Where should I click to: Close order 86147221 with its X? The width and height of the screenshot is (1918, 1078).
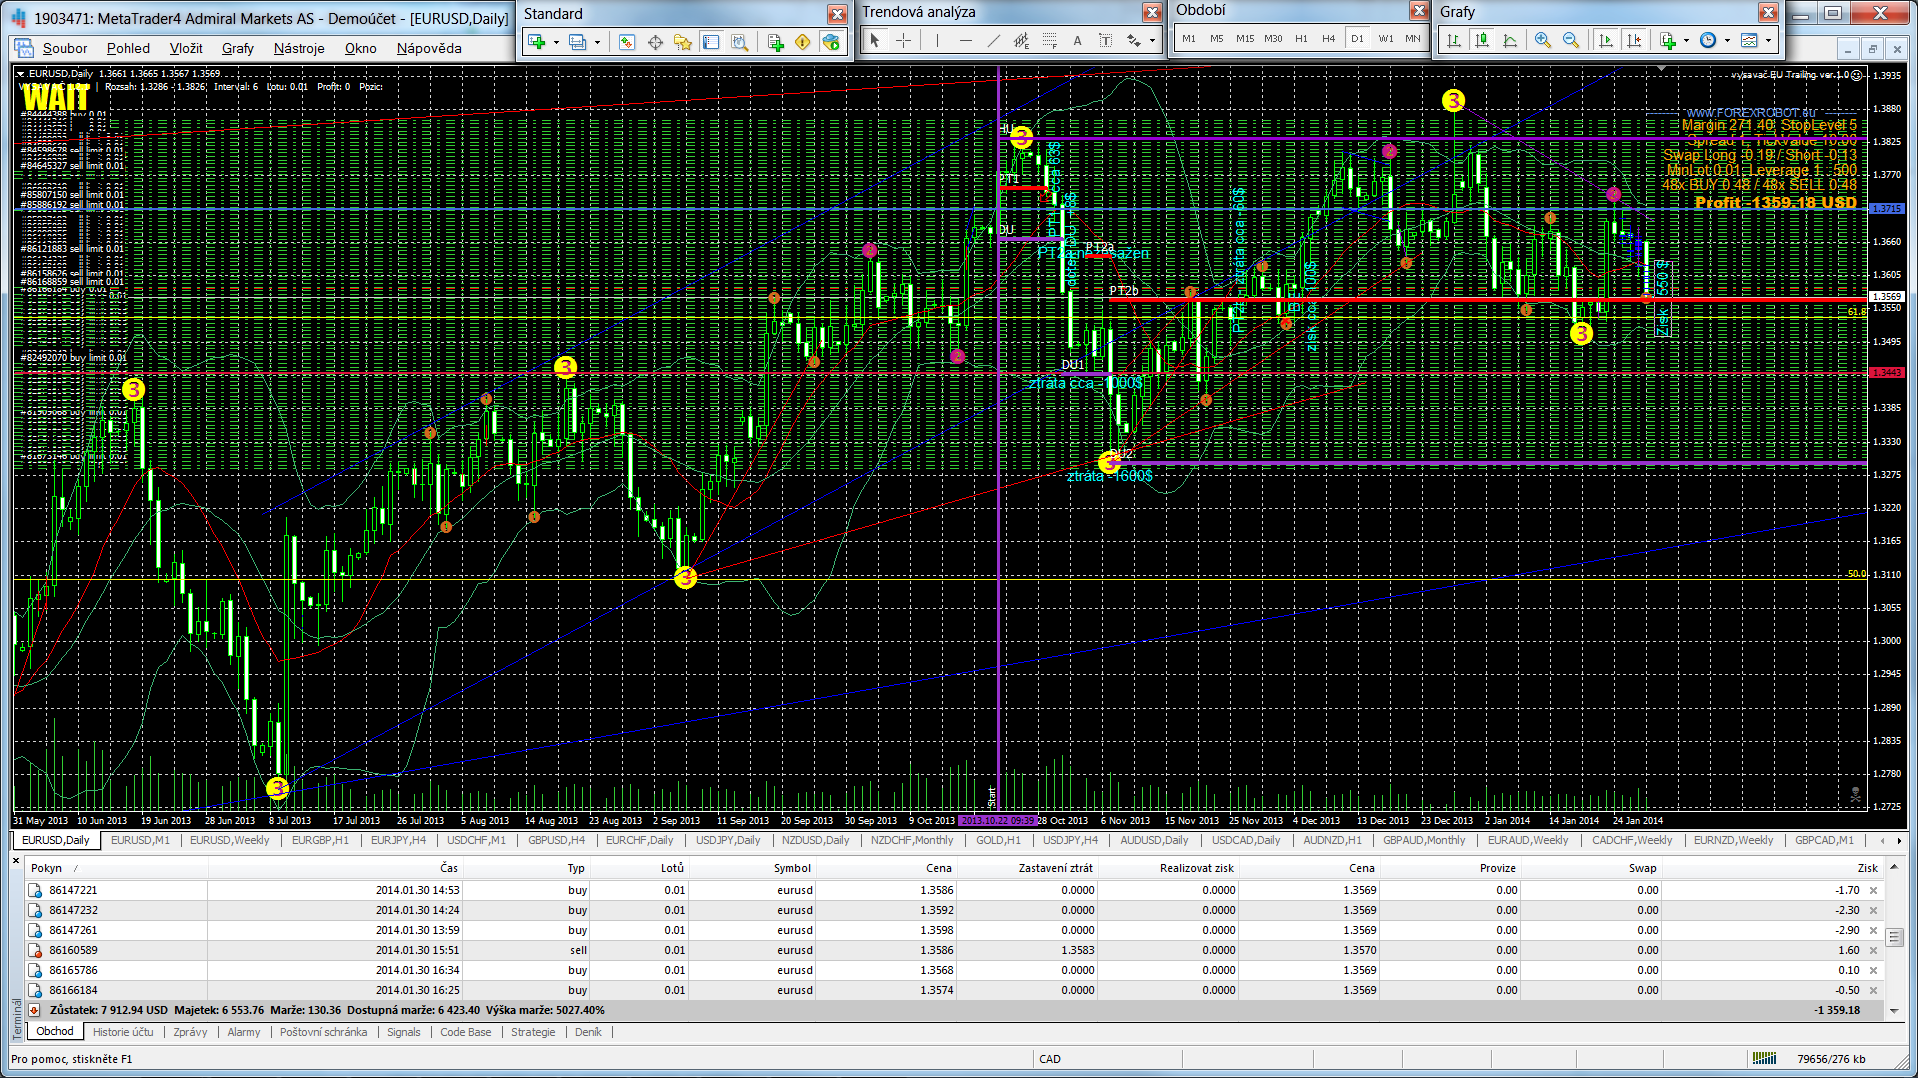tap(1874, 890)
